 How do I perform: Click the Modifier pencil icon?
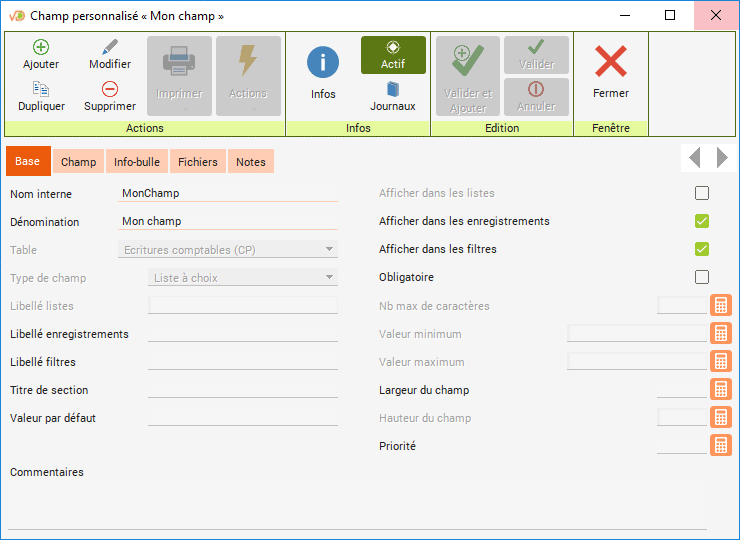tap(110, 47)
